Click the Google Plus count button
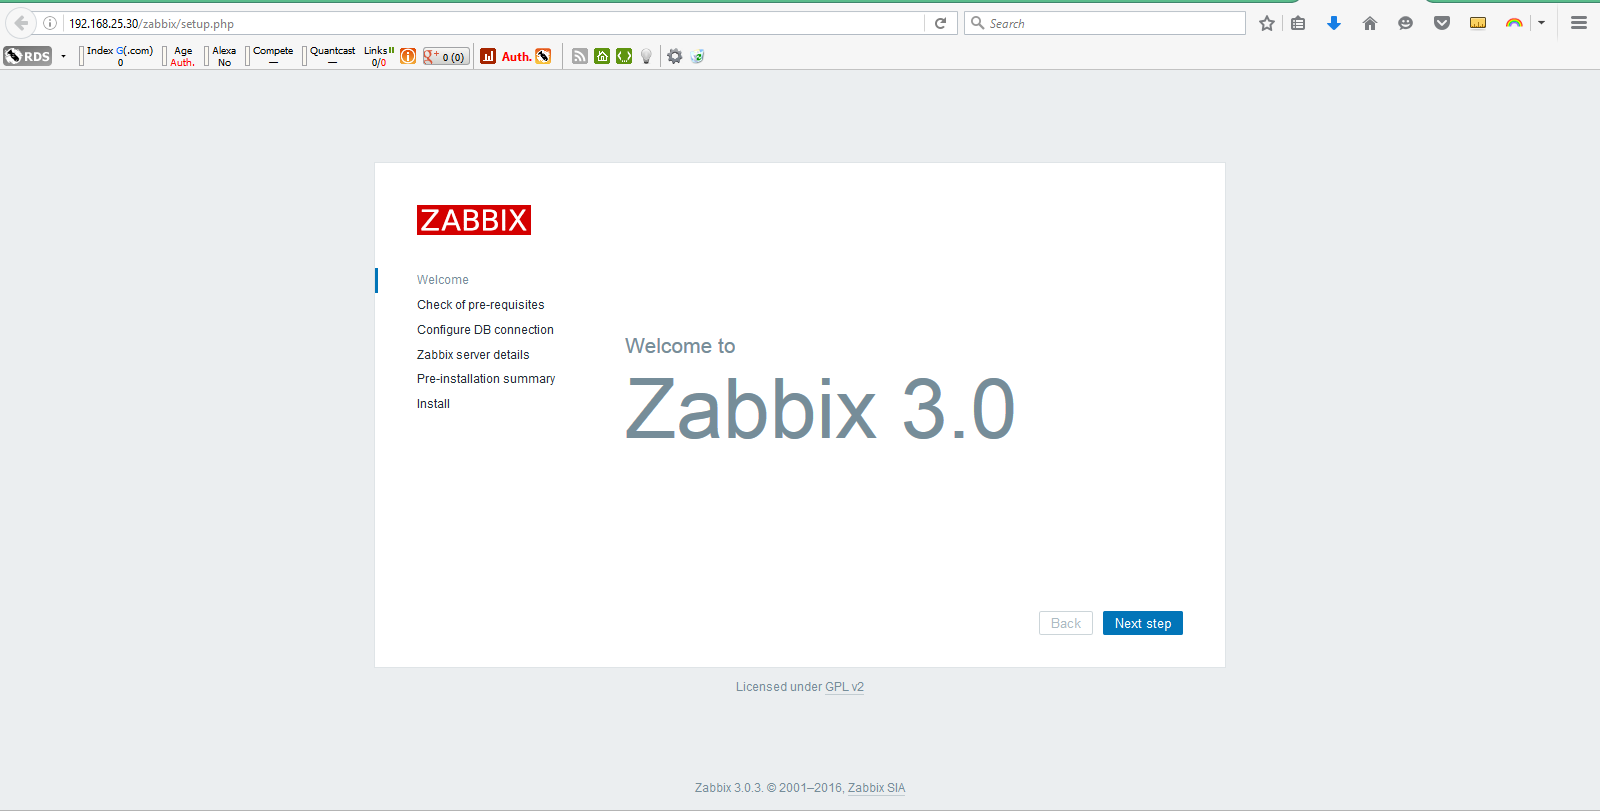 [446, 57]
